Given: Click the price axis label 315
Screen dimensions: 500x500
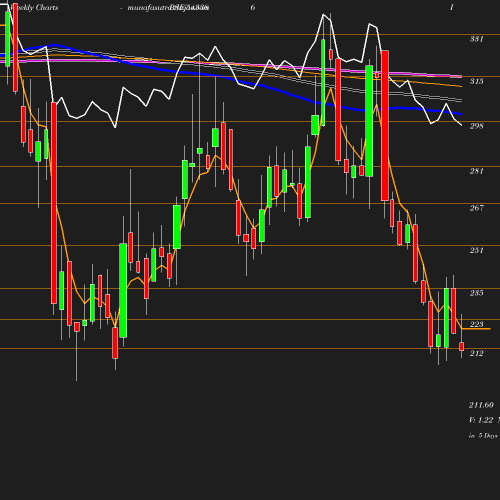Looking at the screenshot, I should point(477,81).
